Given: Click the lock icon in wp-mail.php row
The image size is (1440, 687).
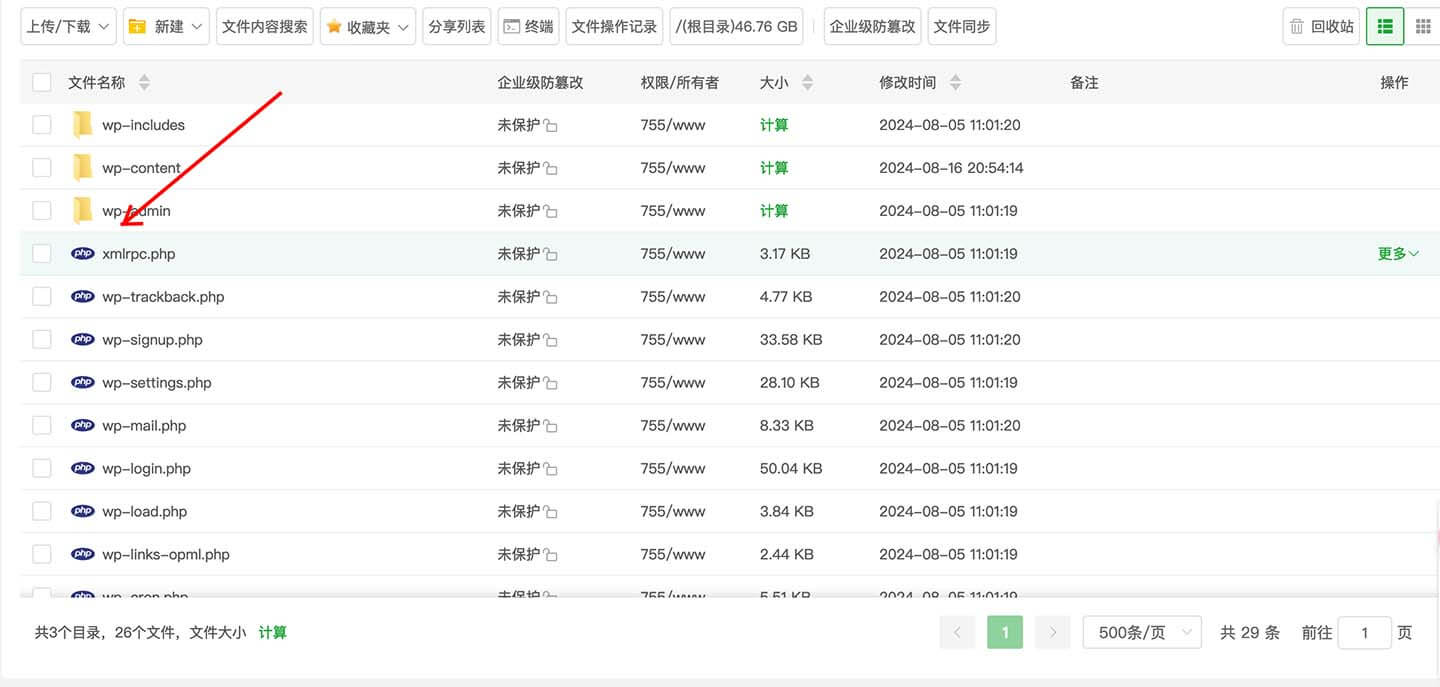Looking at the screenshot, I should [550, 427].
